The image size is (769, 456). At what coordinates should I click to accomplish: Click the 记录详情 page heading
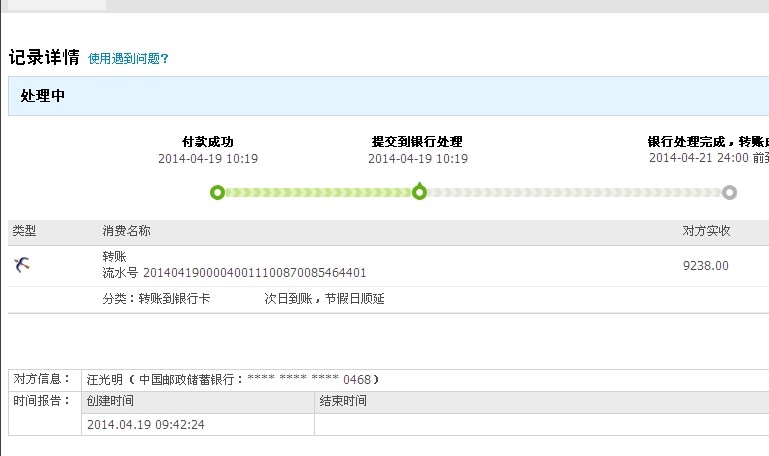[x=44, y=57]
